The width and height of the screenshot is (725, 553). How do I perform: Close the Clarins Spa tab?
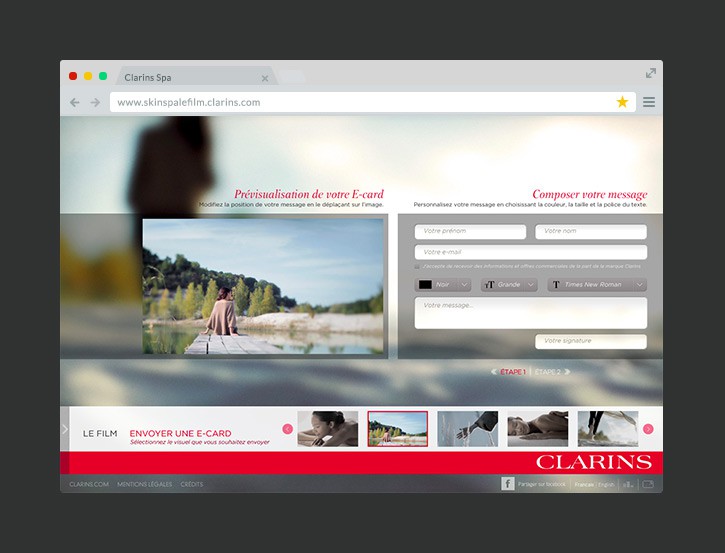point(265,79)
